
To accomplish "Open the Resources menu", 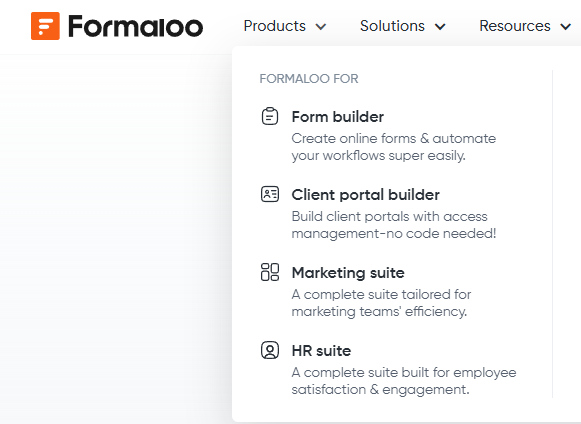I will point(525,26).
